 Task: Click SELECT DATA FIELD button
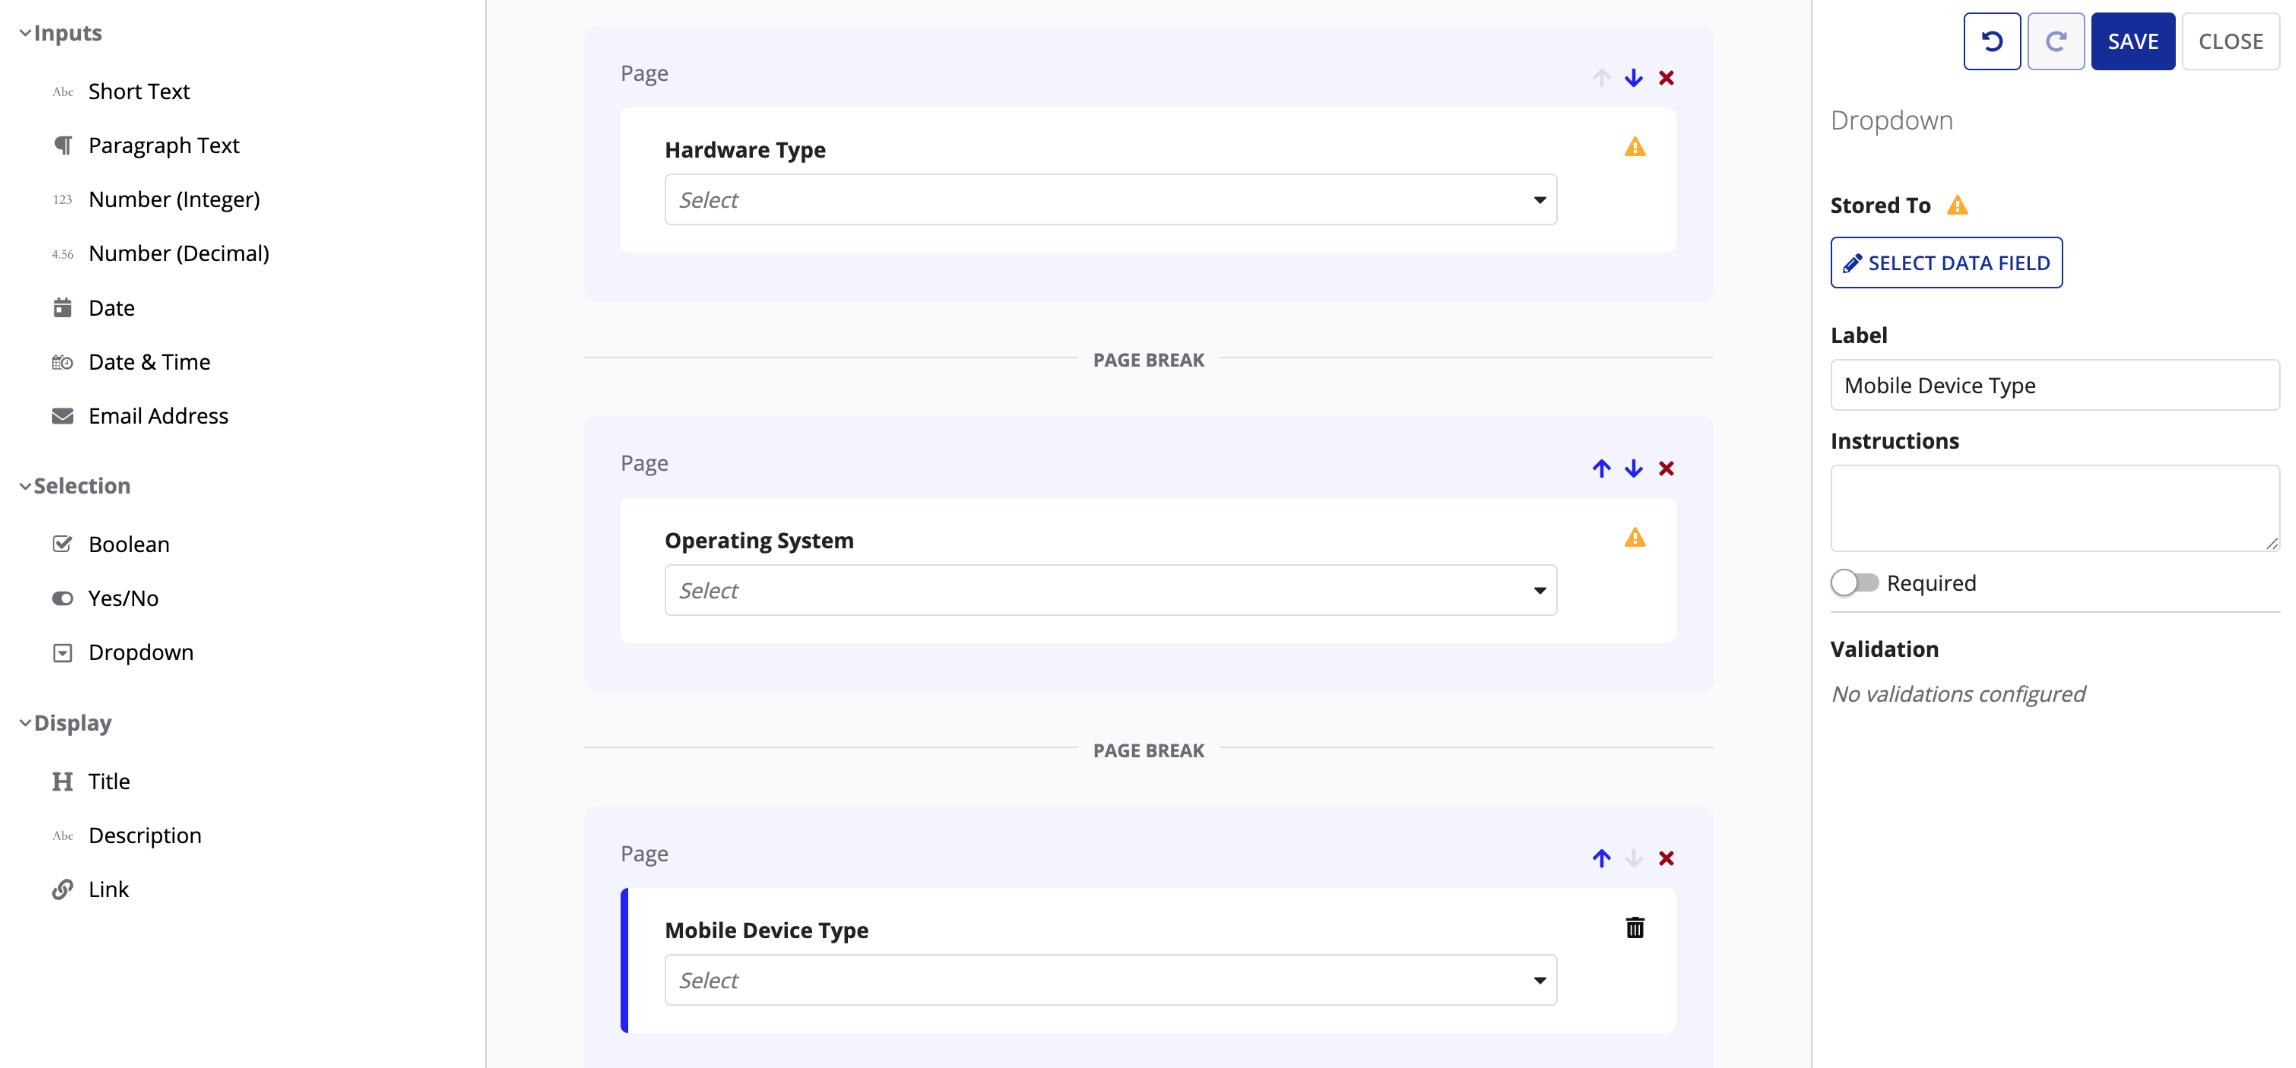pos(1946,262)
